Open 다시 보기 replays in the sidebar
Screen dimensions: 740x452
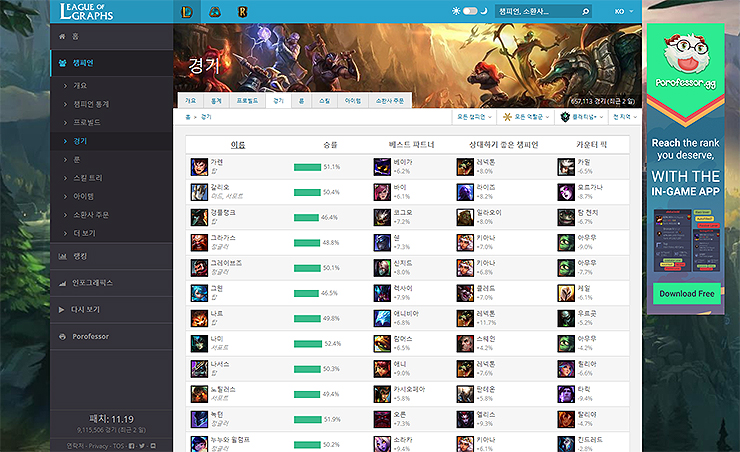pyautogui.click(x=111, y=310)
